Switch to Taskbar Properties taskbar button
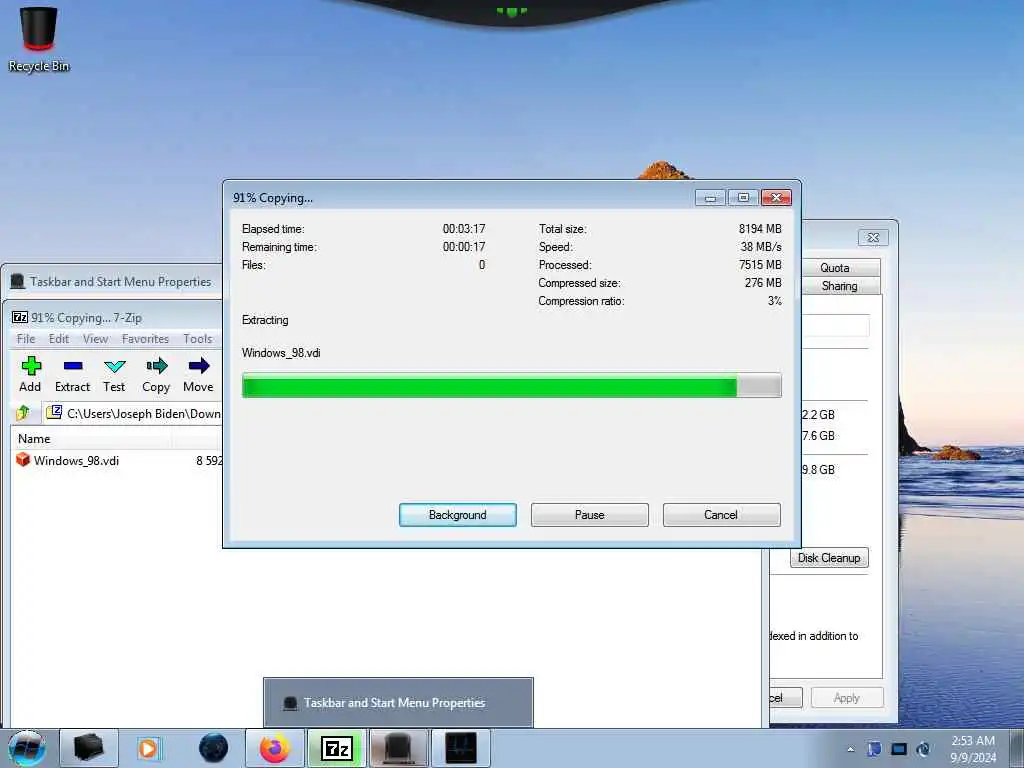Screen dimensions: 1024x768 click(399, 748)
